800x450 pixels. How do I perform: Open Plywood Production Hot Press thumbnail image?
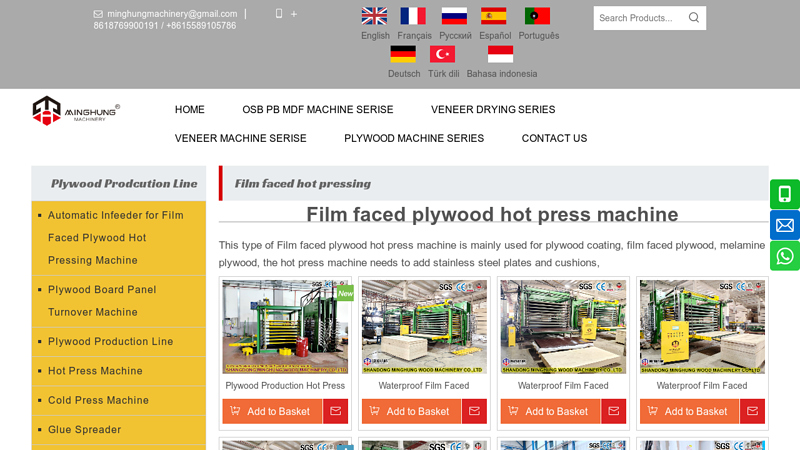tap(285, 327)
